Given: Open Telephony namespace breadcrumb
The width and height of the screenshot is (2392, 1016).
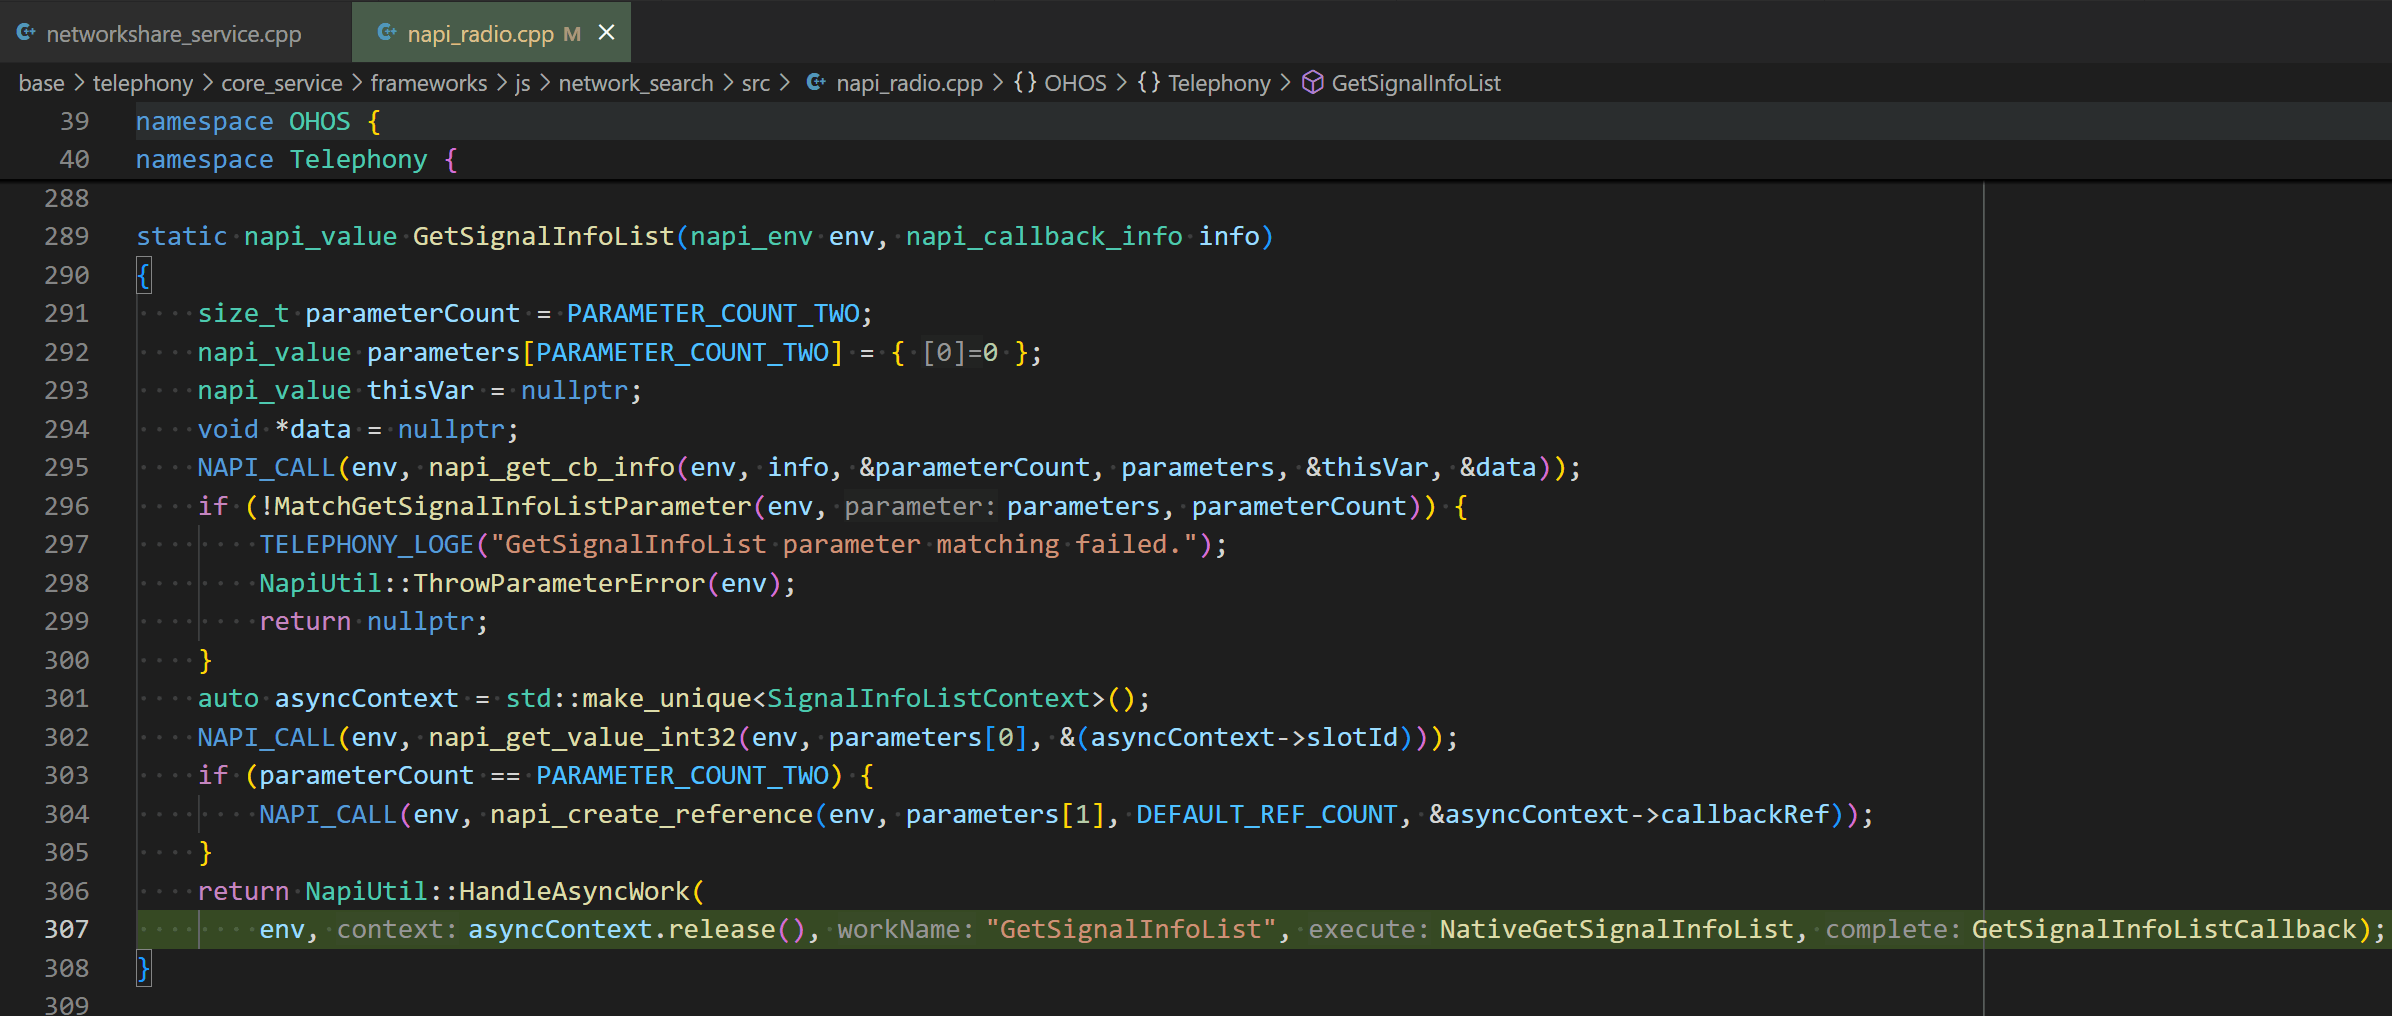Looking at the screenshot, I should 1219,83.
